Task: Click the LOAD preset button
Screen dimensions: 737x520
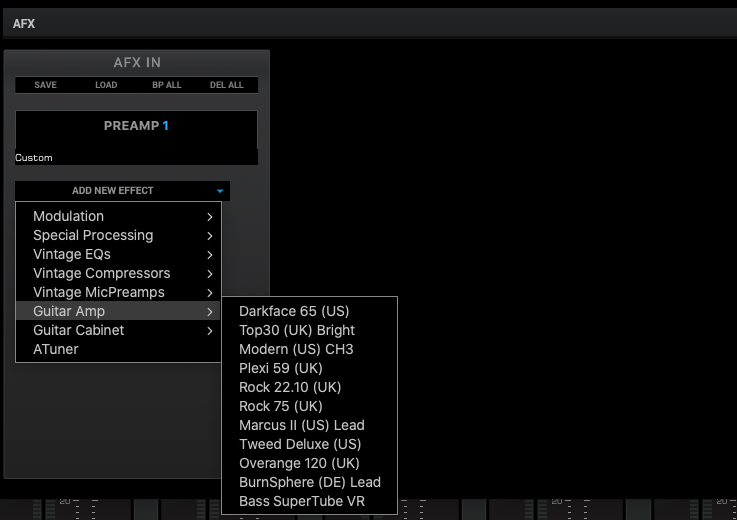Action: 106,85
